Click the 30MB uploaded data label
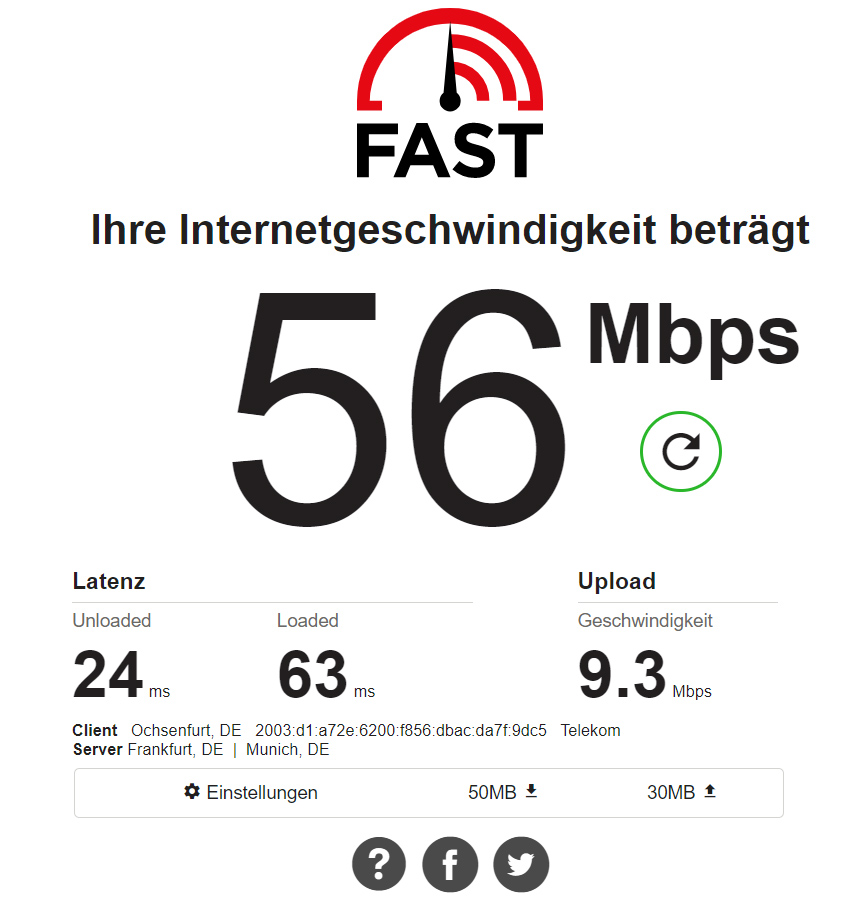The image size is (855, 905). 671,792
